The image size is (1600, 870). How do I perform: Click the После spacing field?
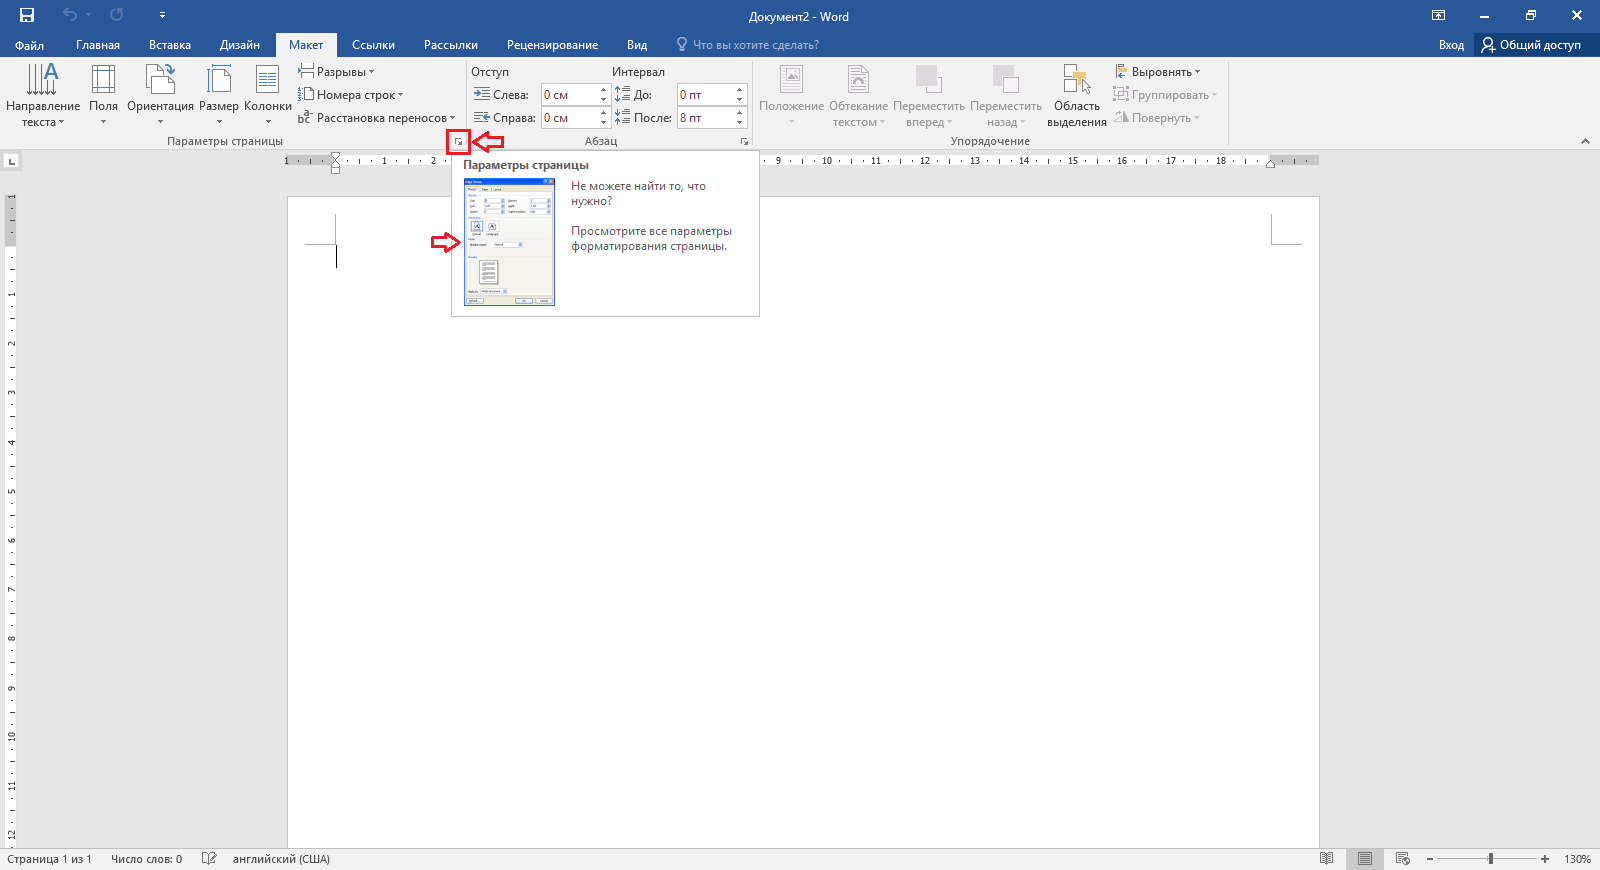tap(705, 118)
